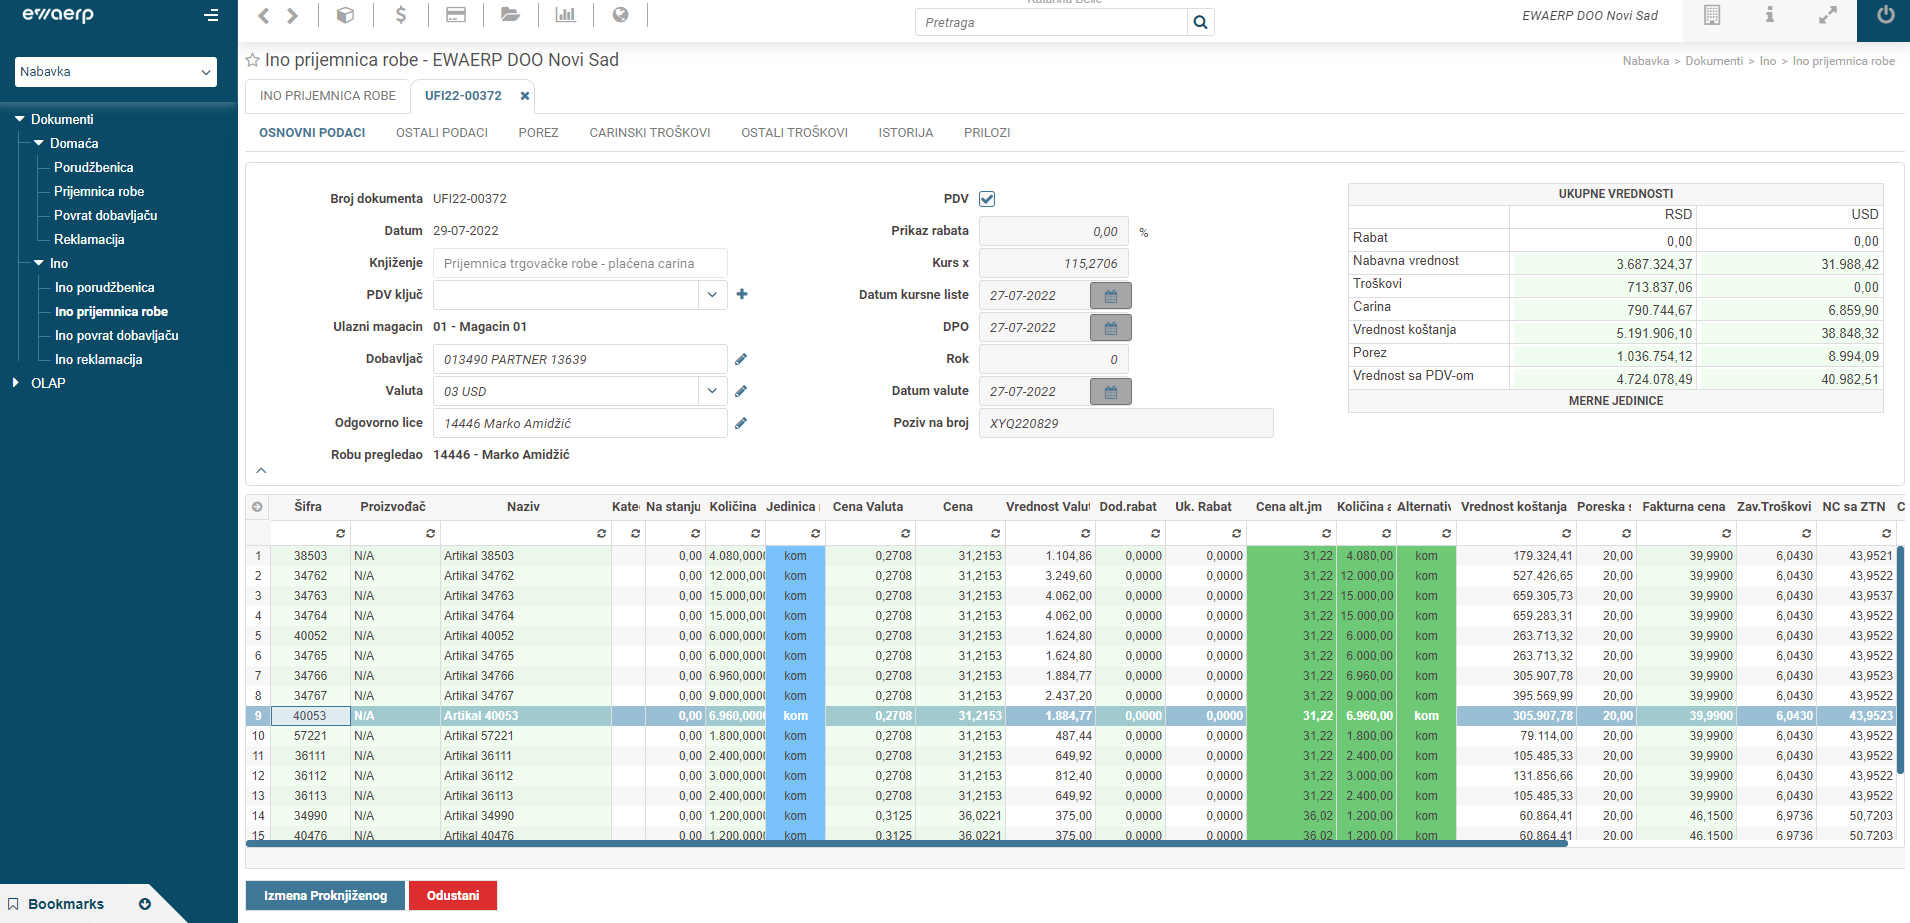Uncheck the PDV checkbox
1910x923 pixels.
(x=987, y=199)
